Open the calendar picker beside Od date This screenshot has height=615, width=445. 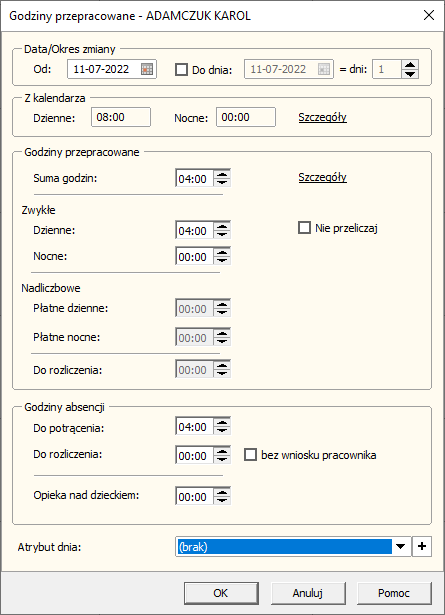[147, 69]
